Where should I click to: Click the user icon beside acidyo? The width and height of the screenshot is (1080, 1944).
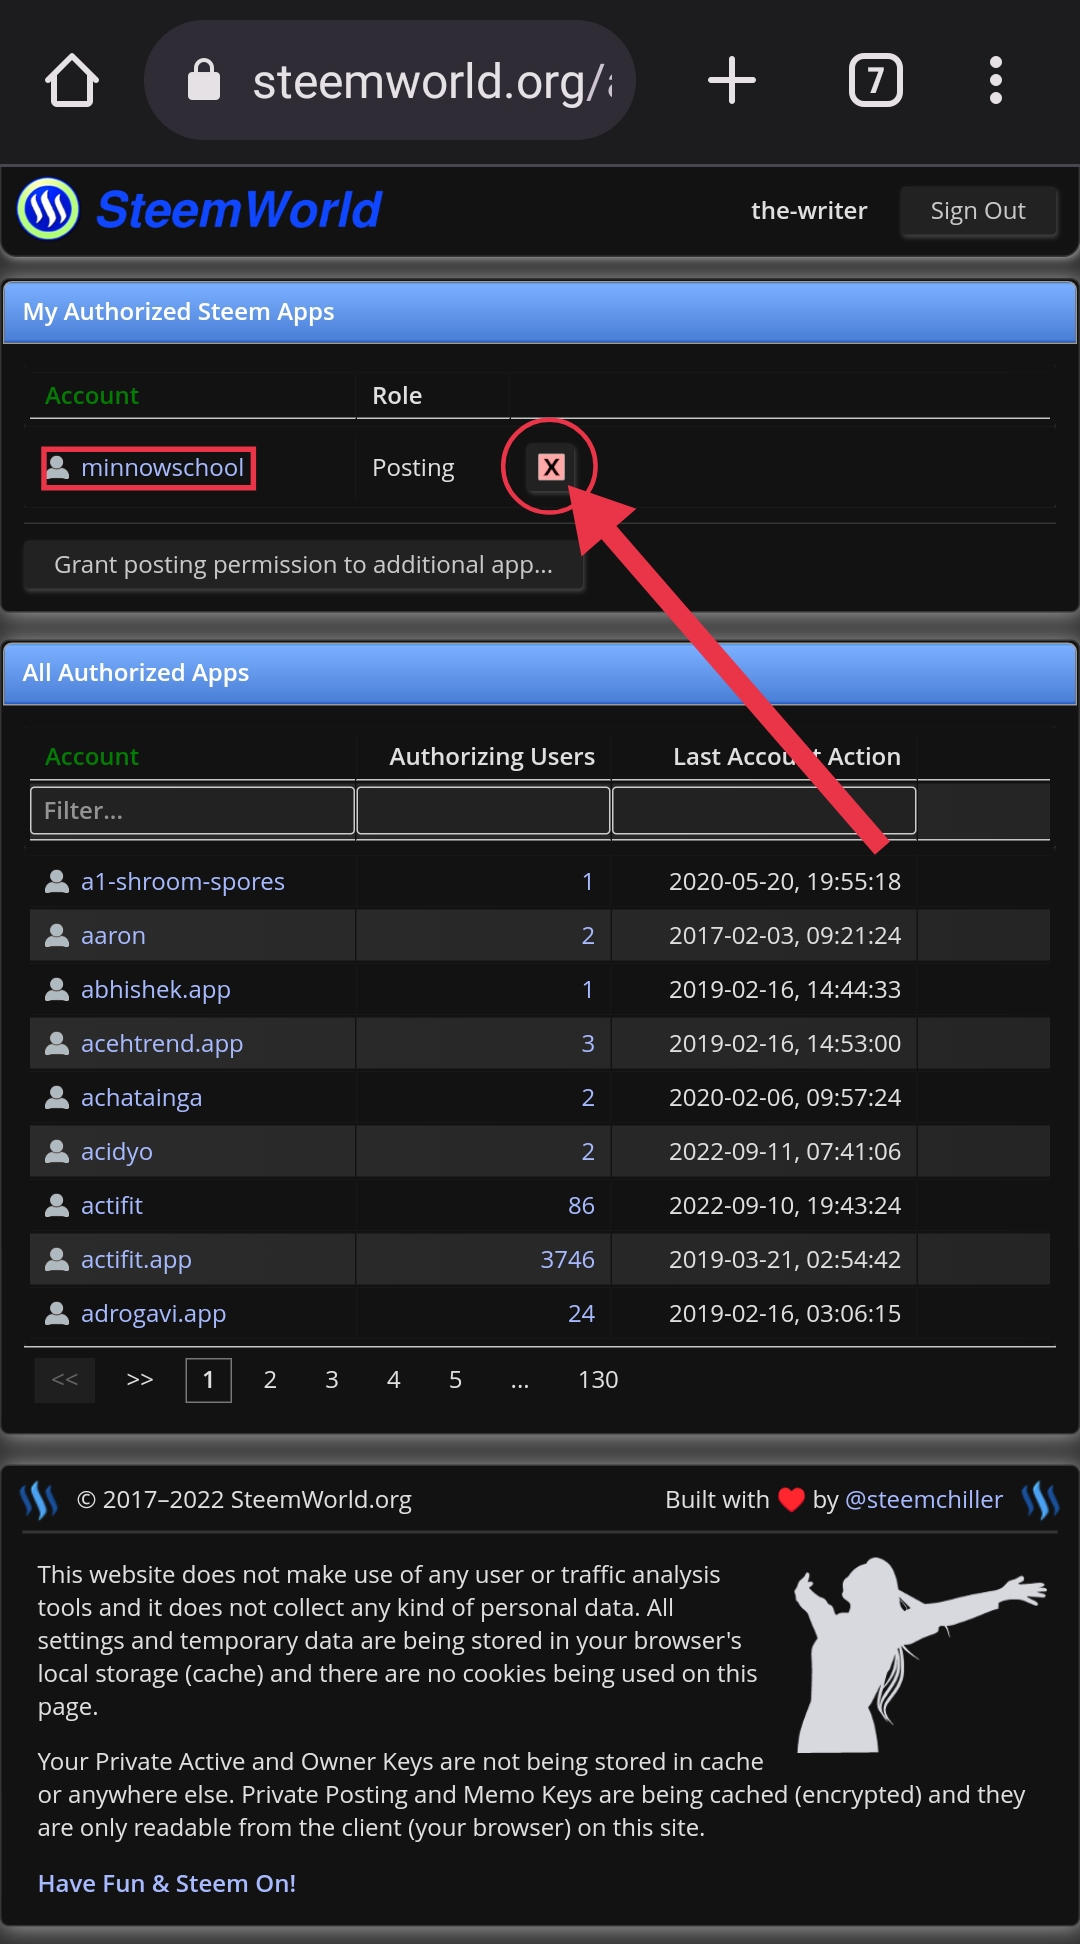point(57,1151)
